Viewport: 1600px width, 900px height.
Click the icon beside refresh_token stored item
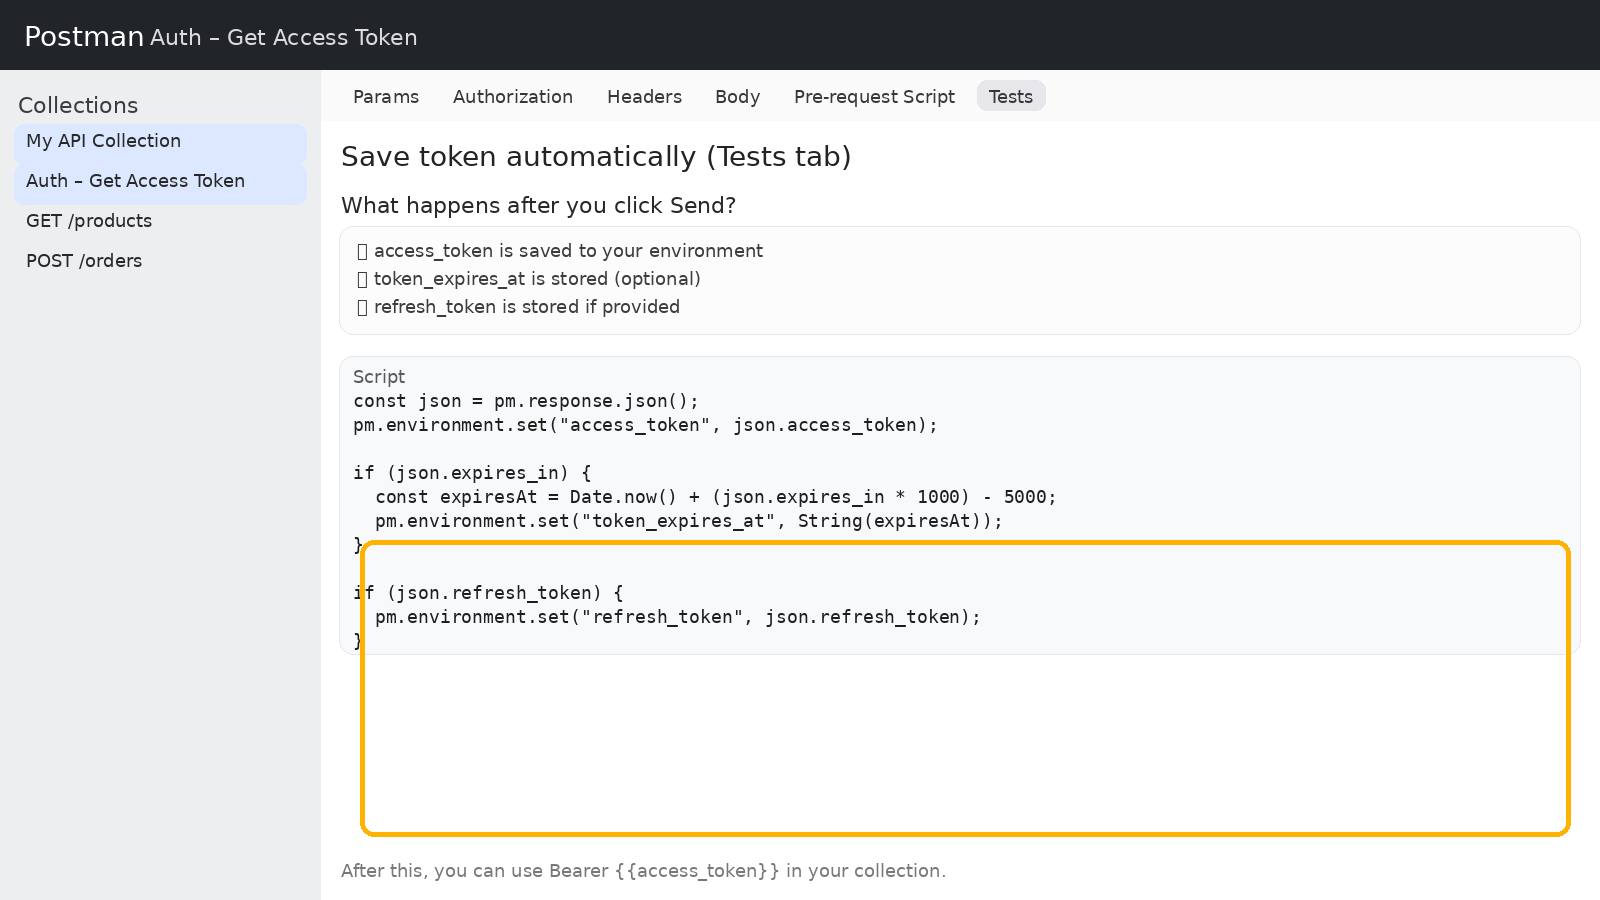(363, 308)
